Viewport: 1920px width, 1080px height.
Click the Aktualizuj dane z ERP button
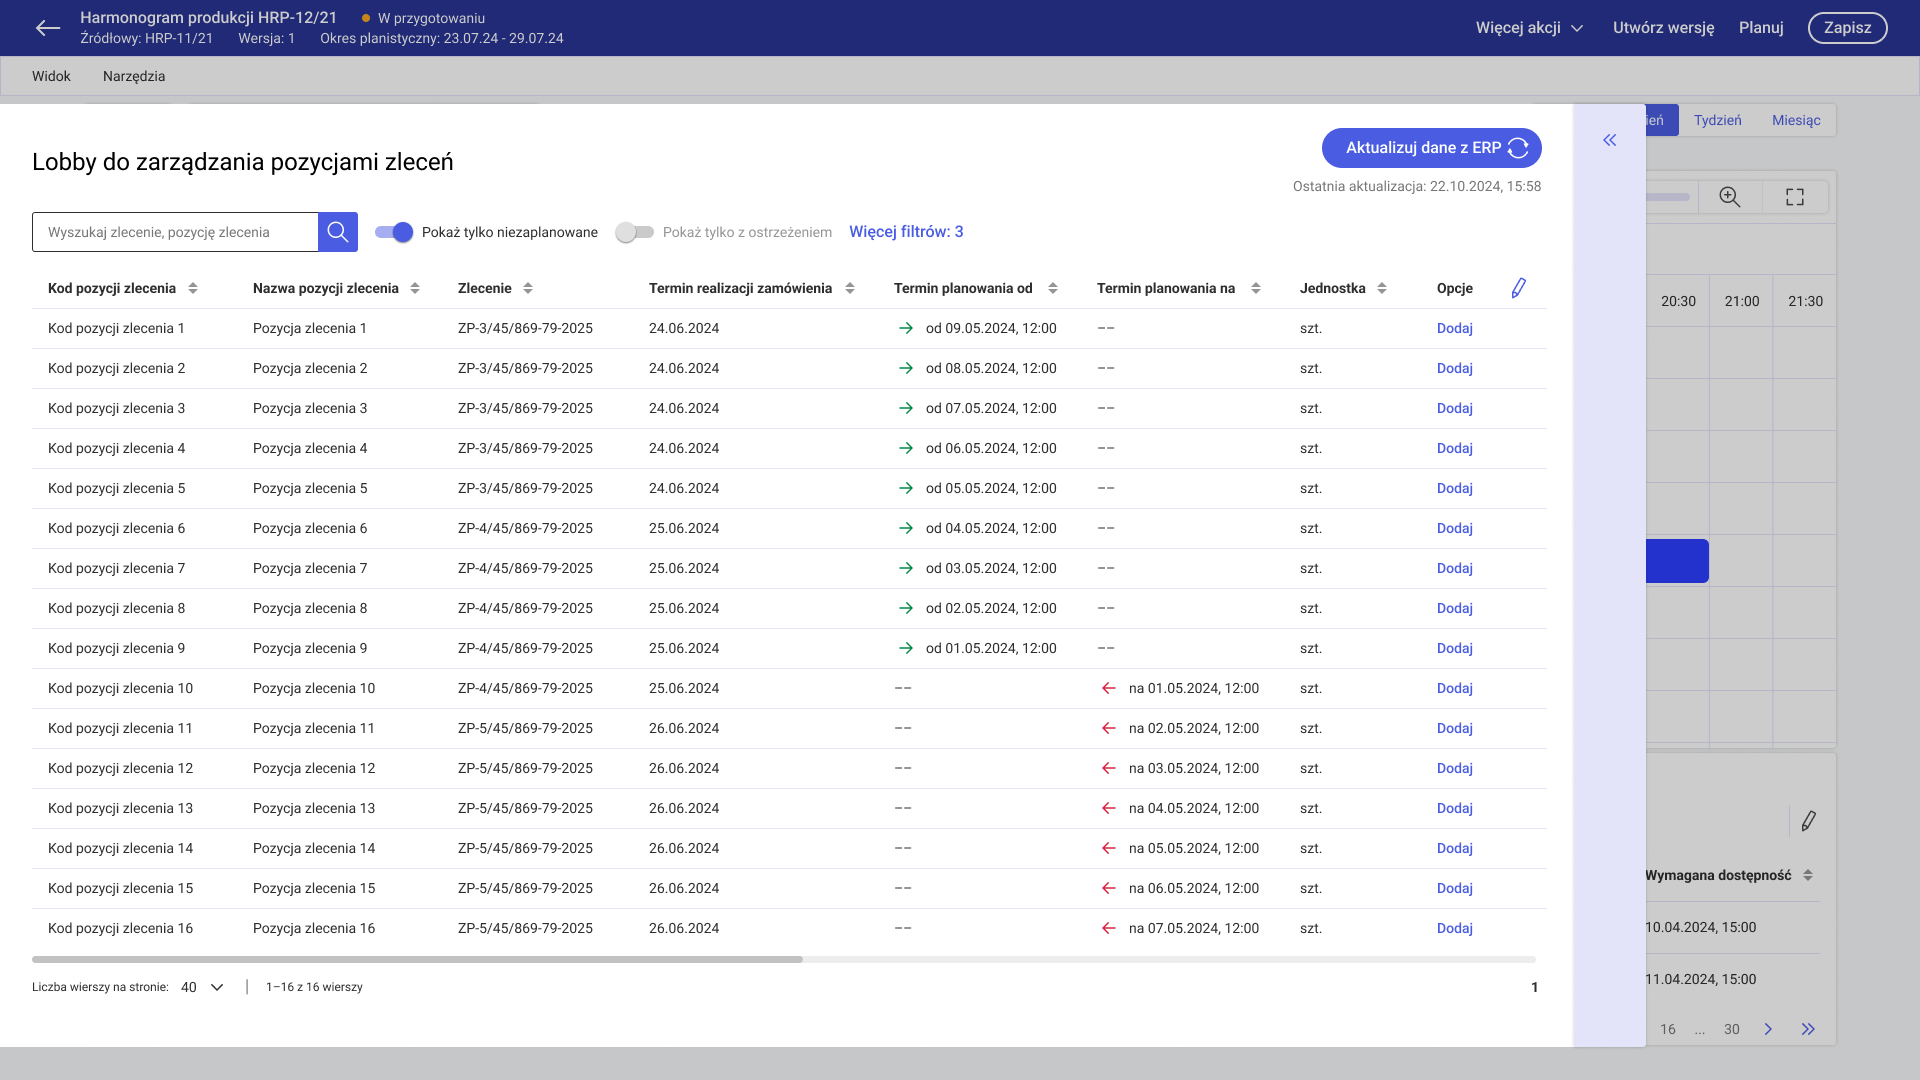pyautogui.click(x=1431, y=148)
